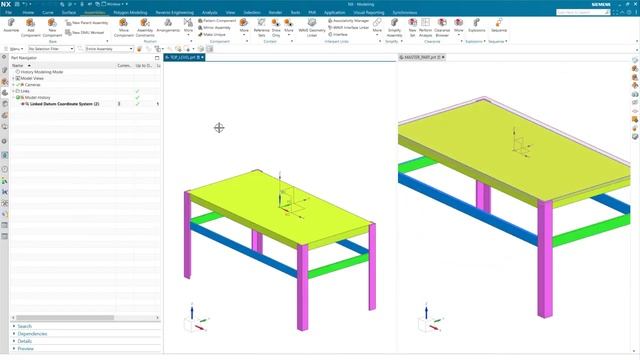640x360 pixels.
Task: Click the Make Unique button
Action: click(212, 34)
